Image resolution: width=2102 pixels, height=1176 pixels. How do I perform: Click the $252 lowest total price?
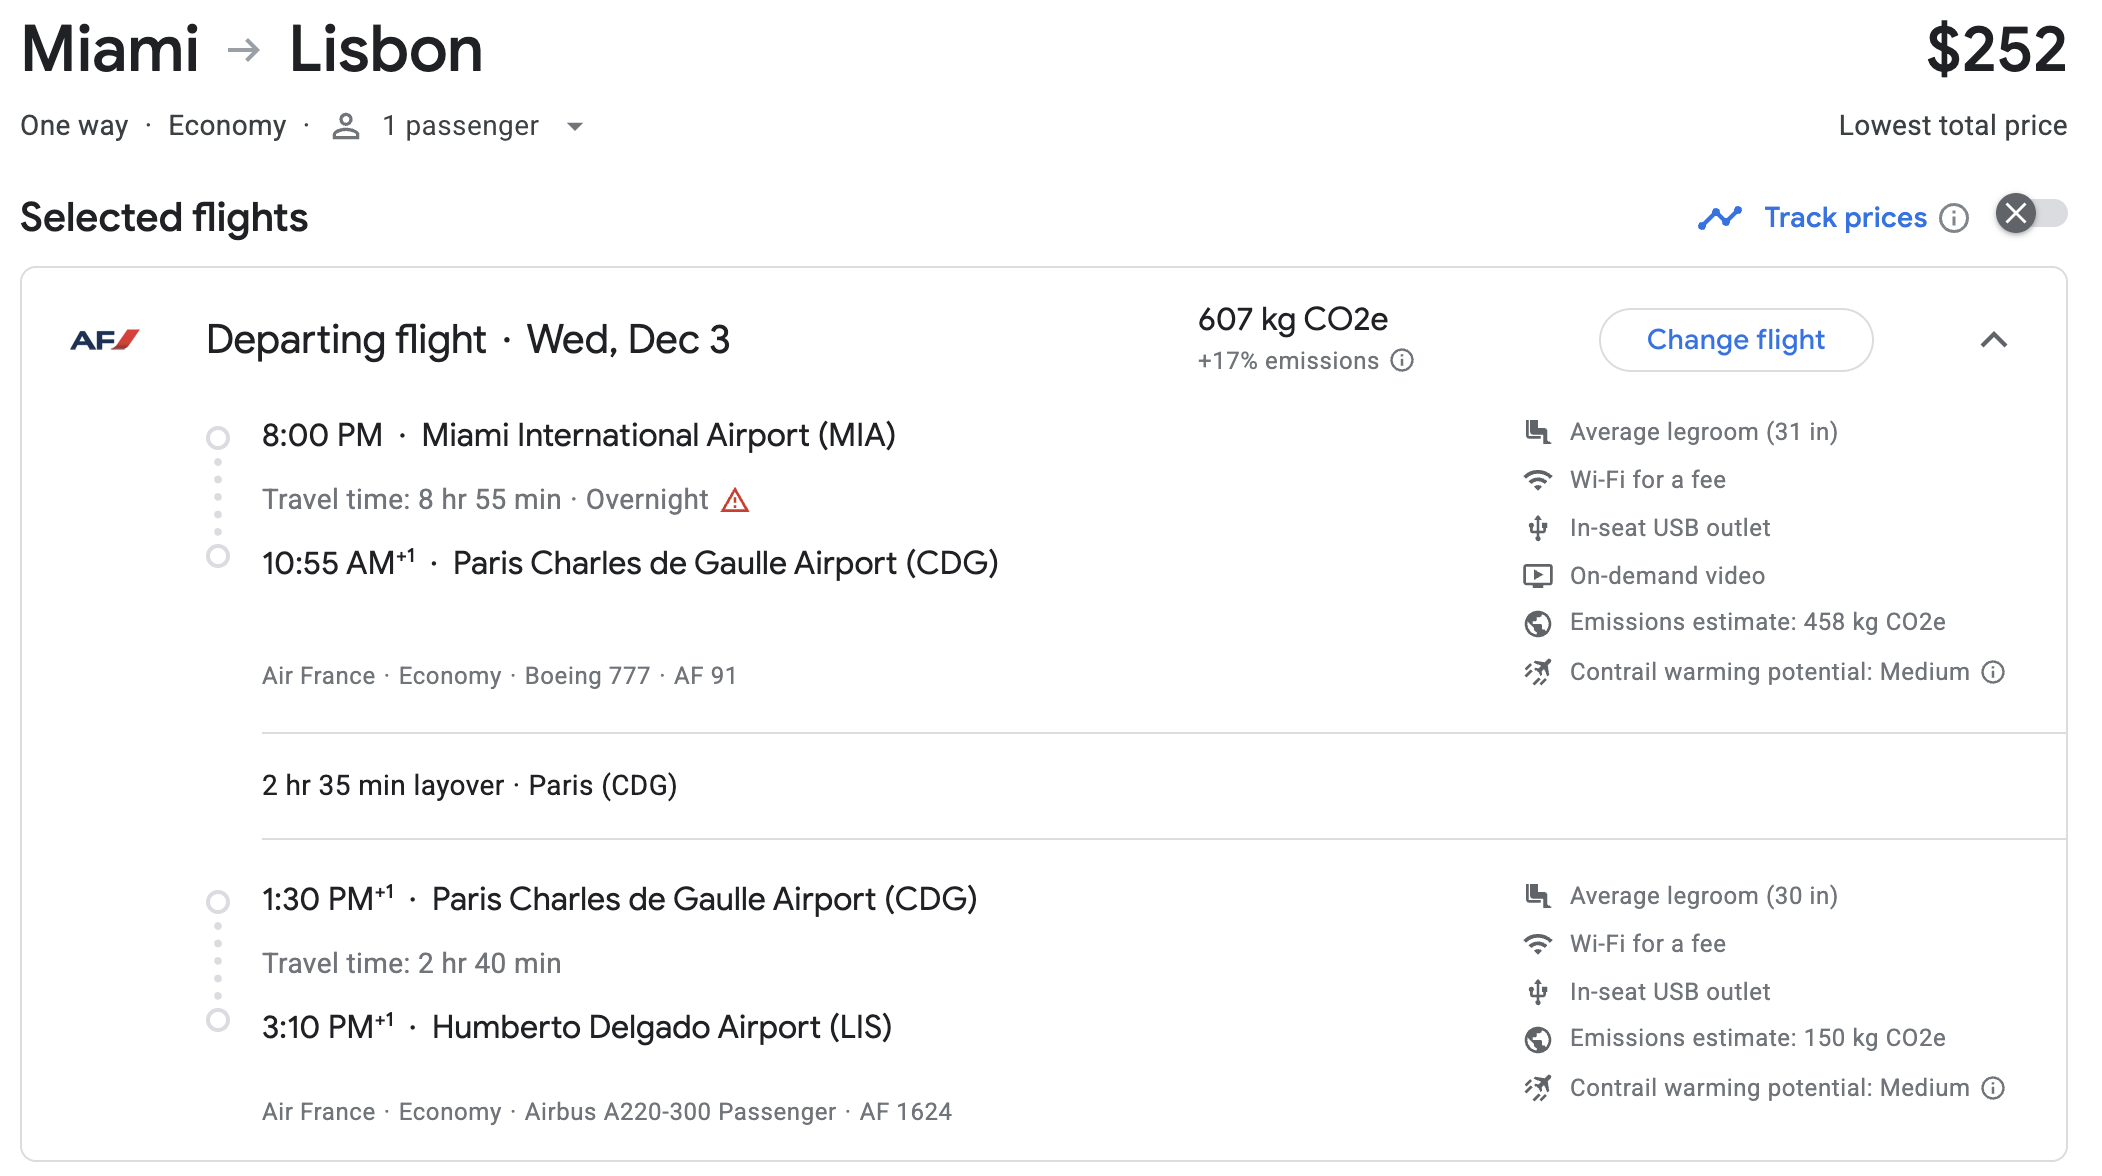tap(1995, 49)
